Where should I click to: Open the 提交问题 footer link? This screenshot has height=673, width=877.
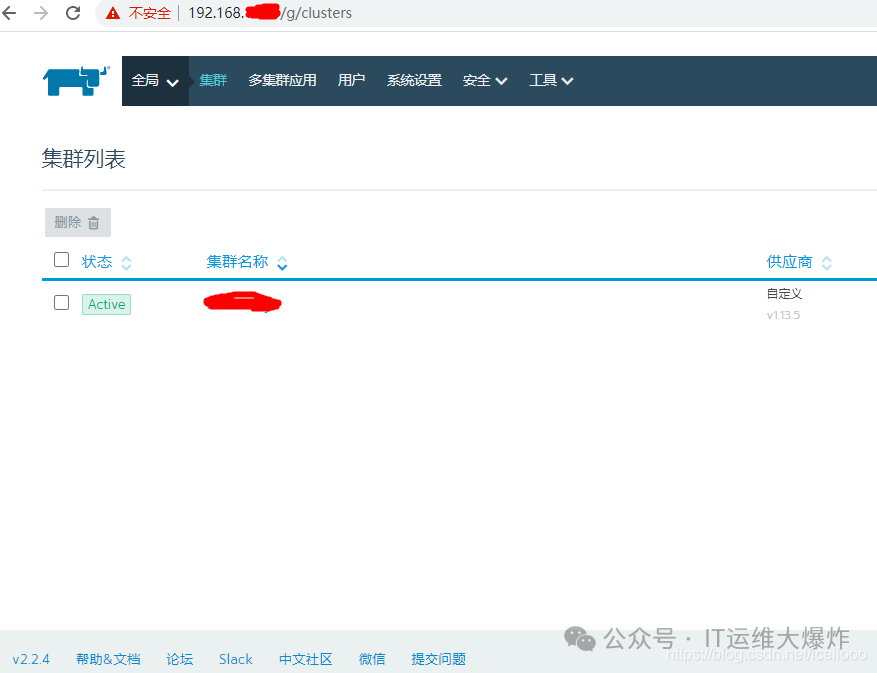click(438, 659)
